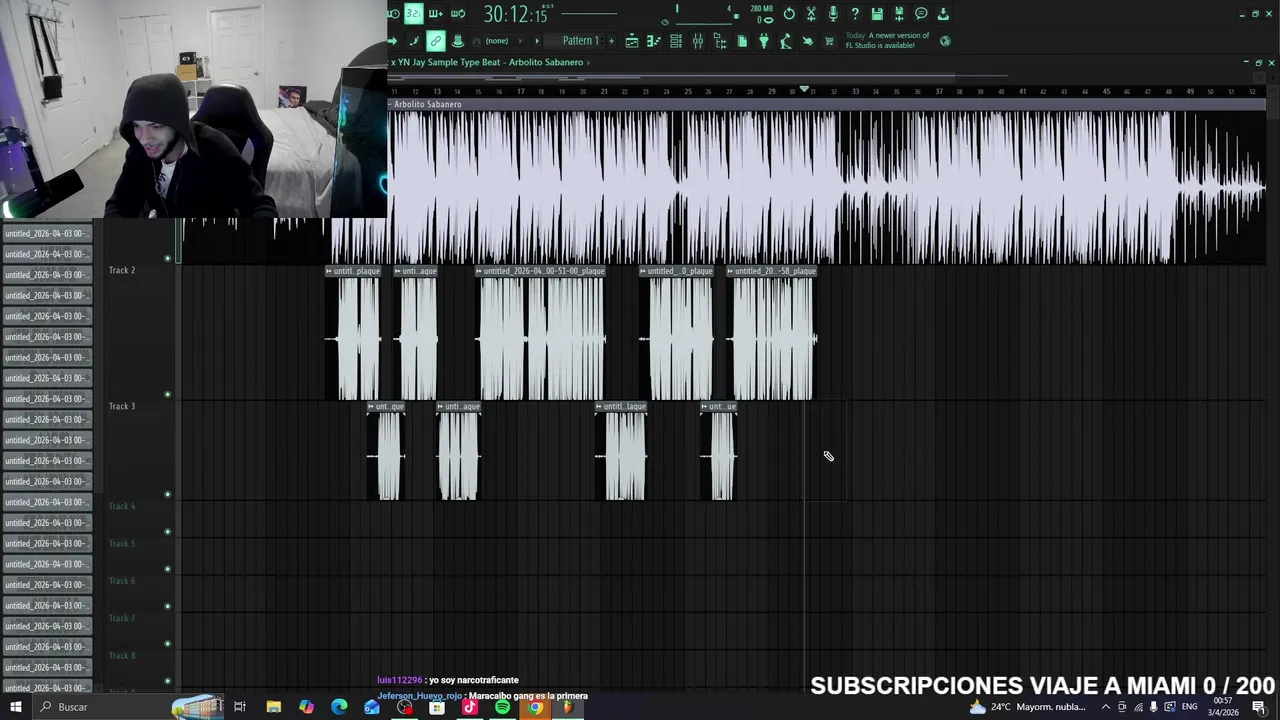Click the multilink controllers stamp icon
The image size is (1280, 720).
pos(458,41)
